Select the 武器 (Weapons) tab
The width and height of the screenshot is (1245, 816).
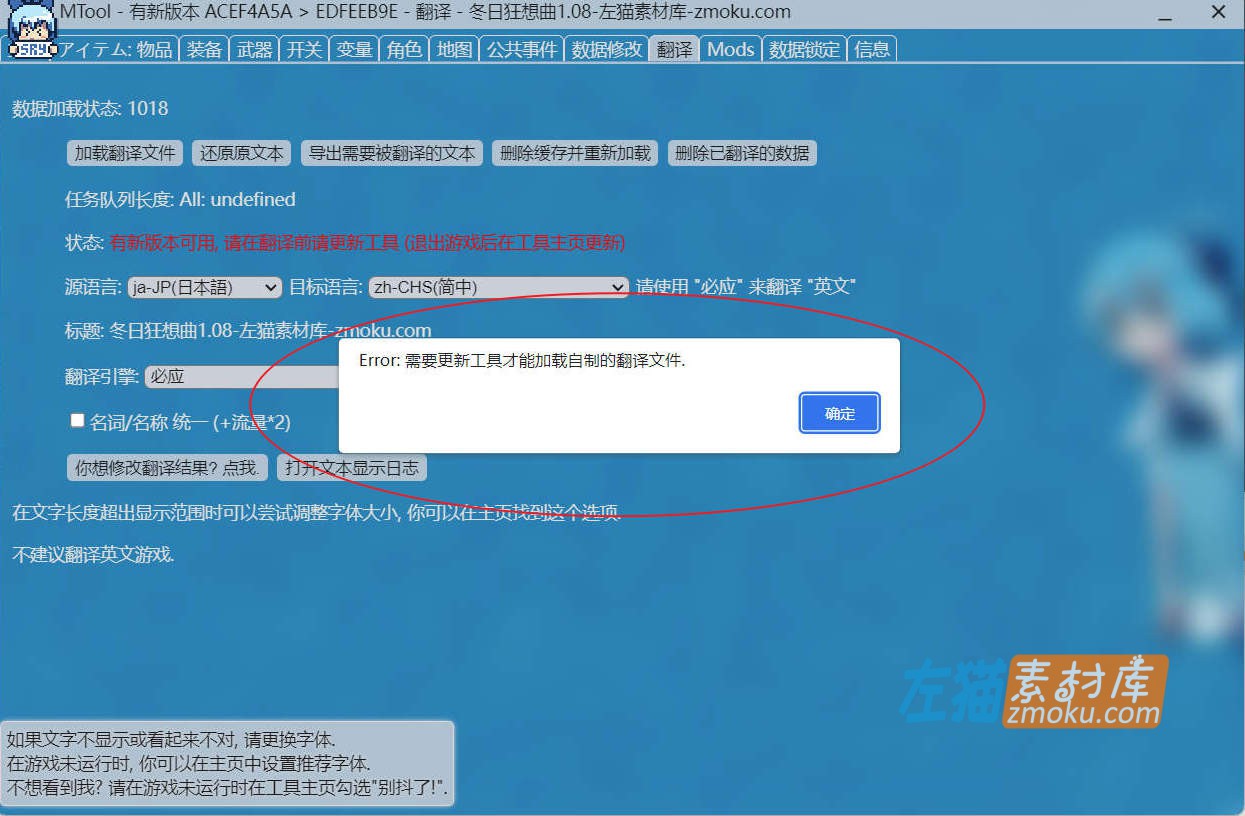tap(253, 48)
